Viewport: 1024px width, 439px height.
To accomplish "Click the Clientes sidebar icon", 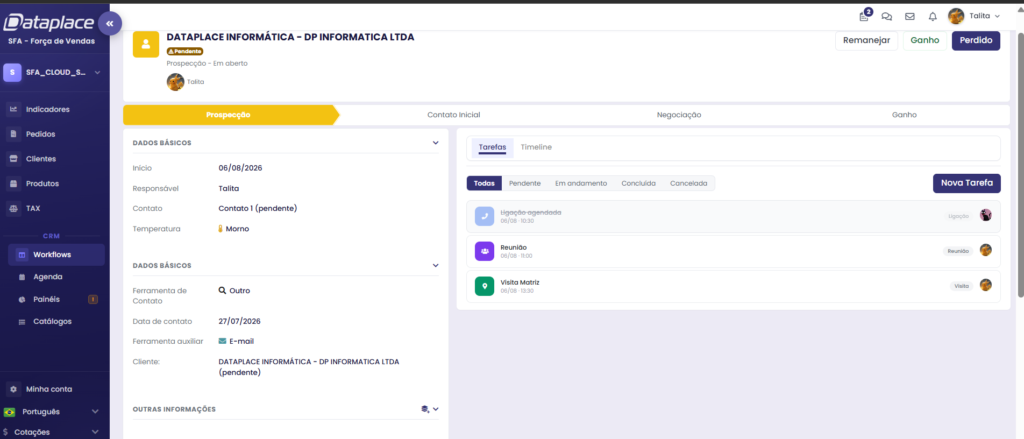I will pyautogui.click(x=13, y=159).
